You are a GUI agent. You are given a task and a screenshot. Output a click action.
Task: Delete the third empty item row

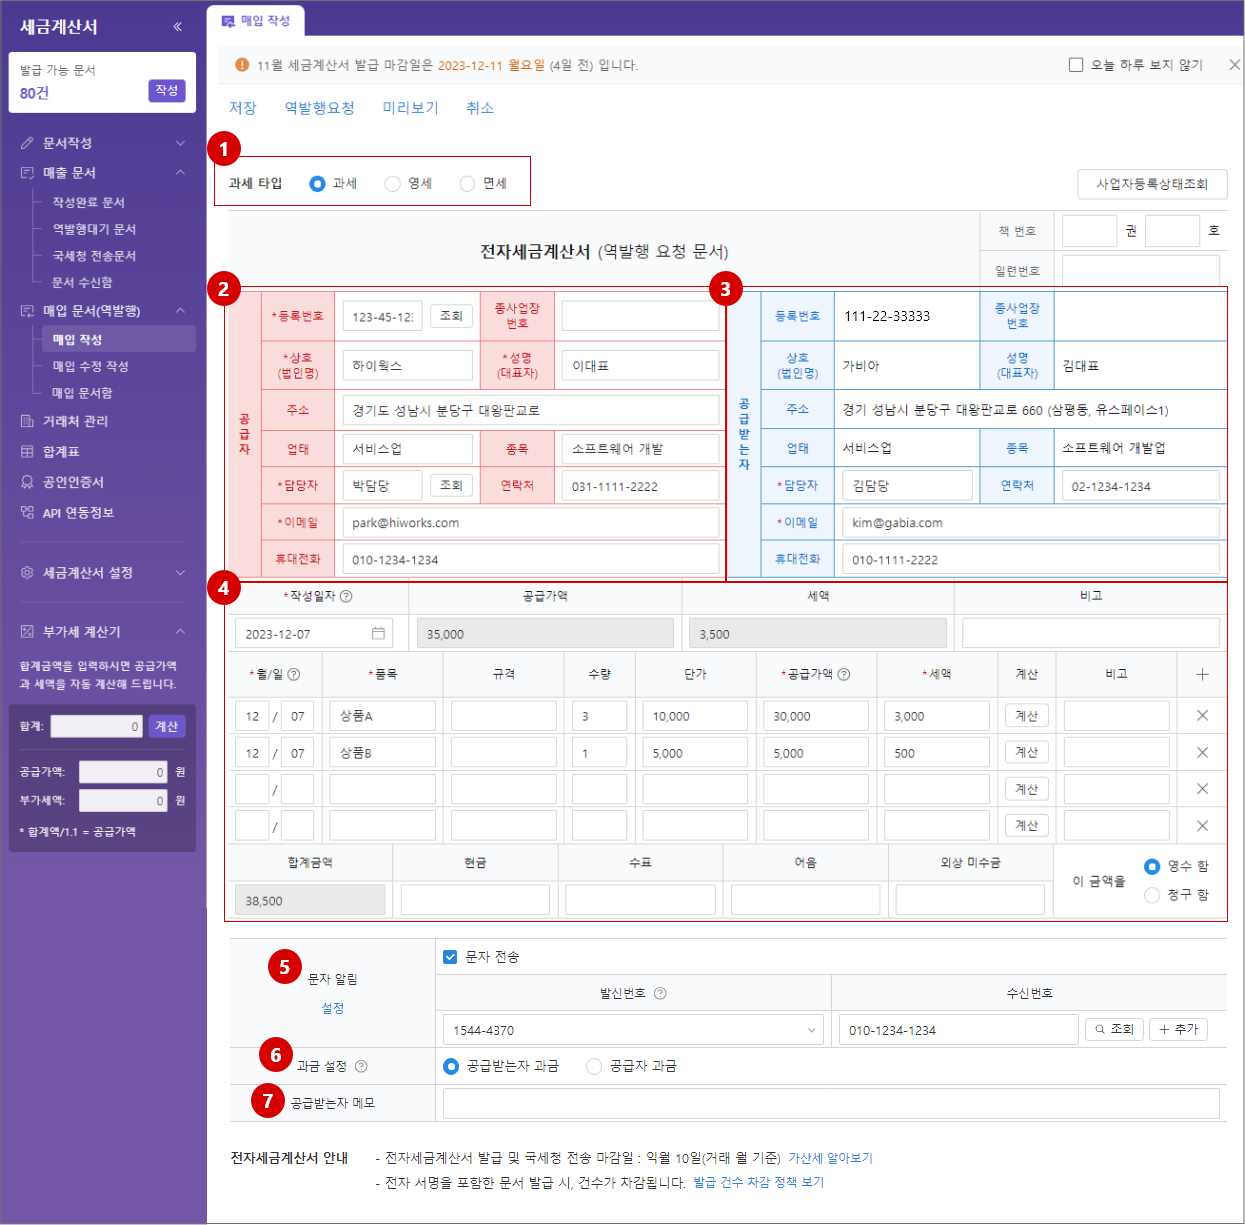pos(1202,789)
